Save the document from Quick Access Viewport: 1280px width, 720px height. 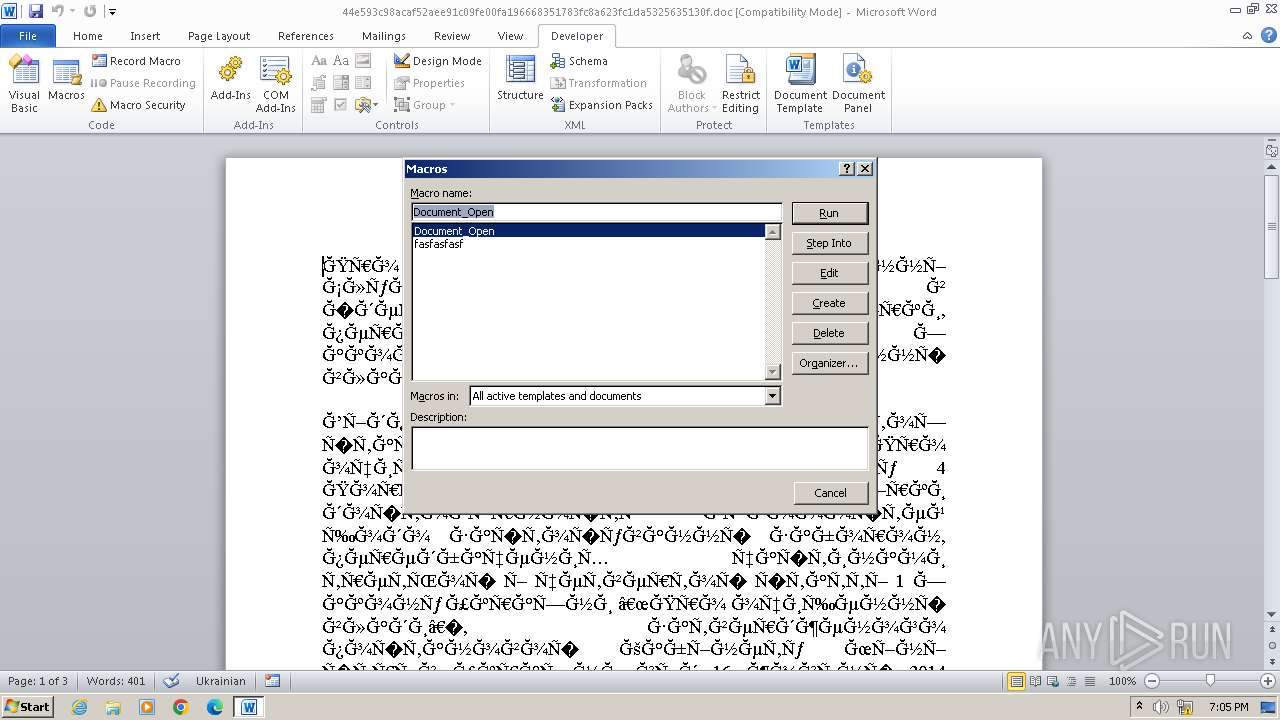pos(36,11)
